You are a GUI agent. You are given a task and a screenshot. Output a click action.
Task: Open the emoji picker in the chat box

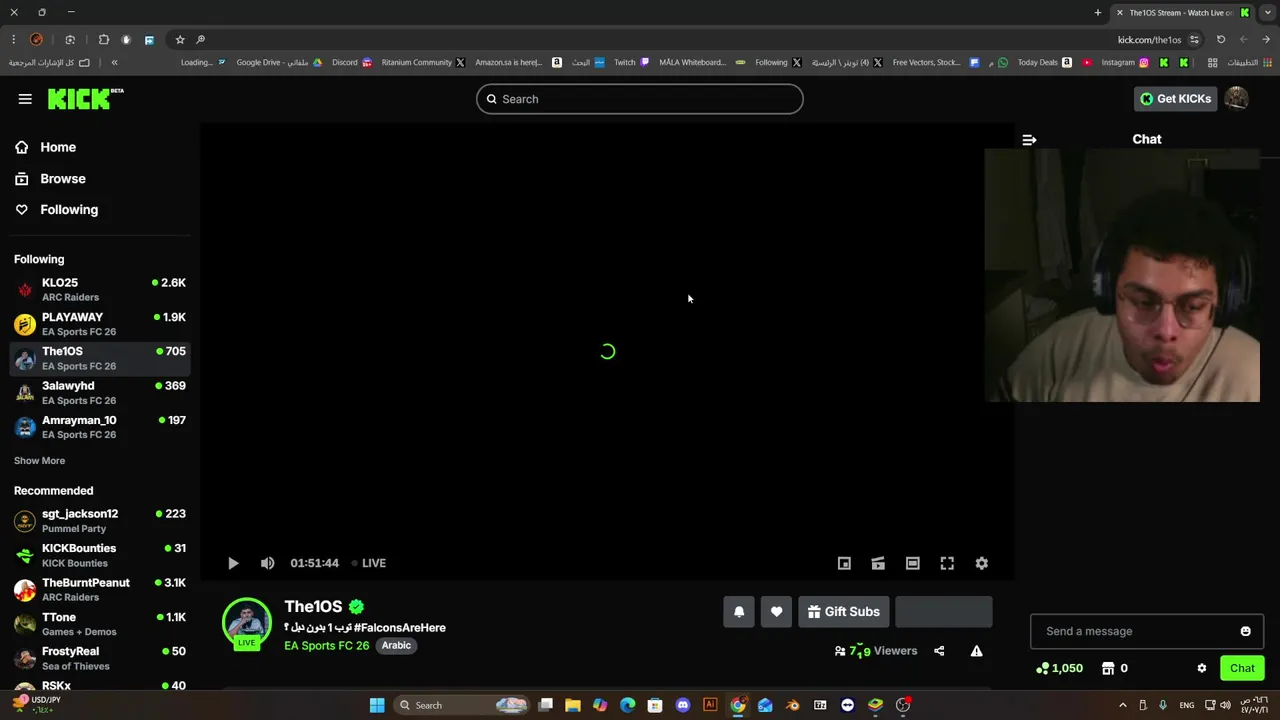[x=1245, y=631]
